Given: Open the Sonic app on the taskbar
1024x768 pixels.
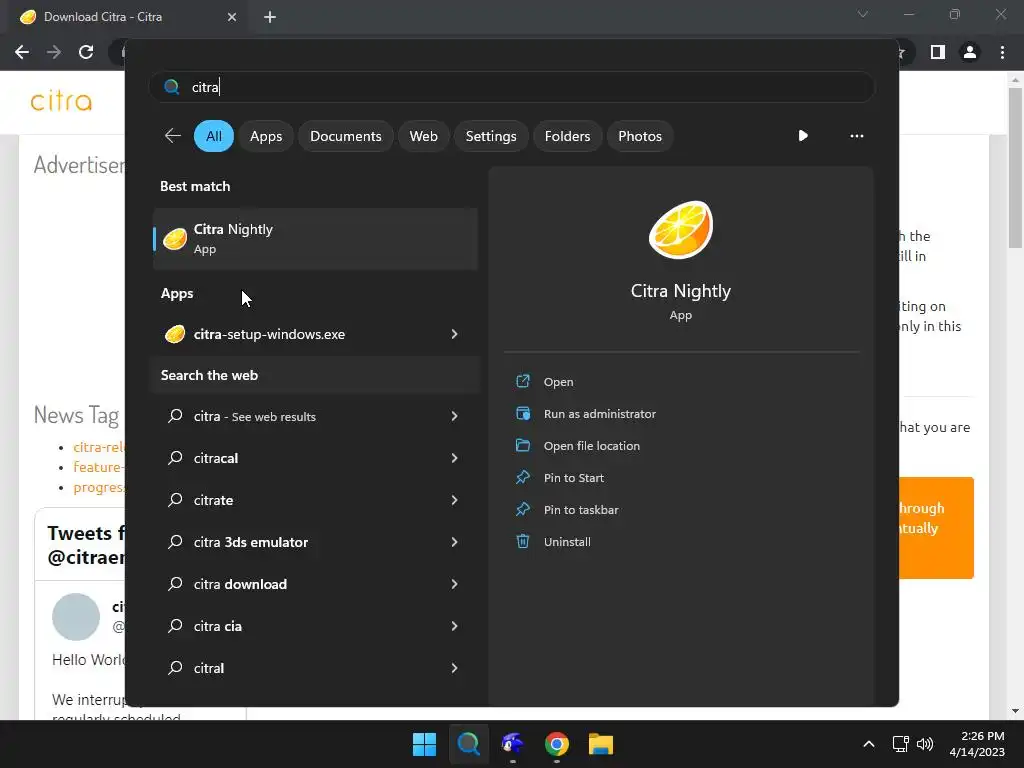Looking at the screenshot, I should [x=513, y=744].
